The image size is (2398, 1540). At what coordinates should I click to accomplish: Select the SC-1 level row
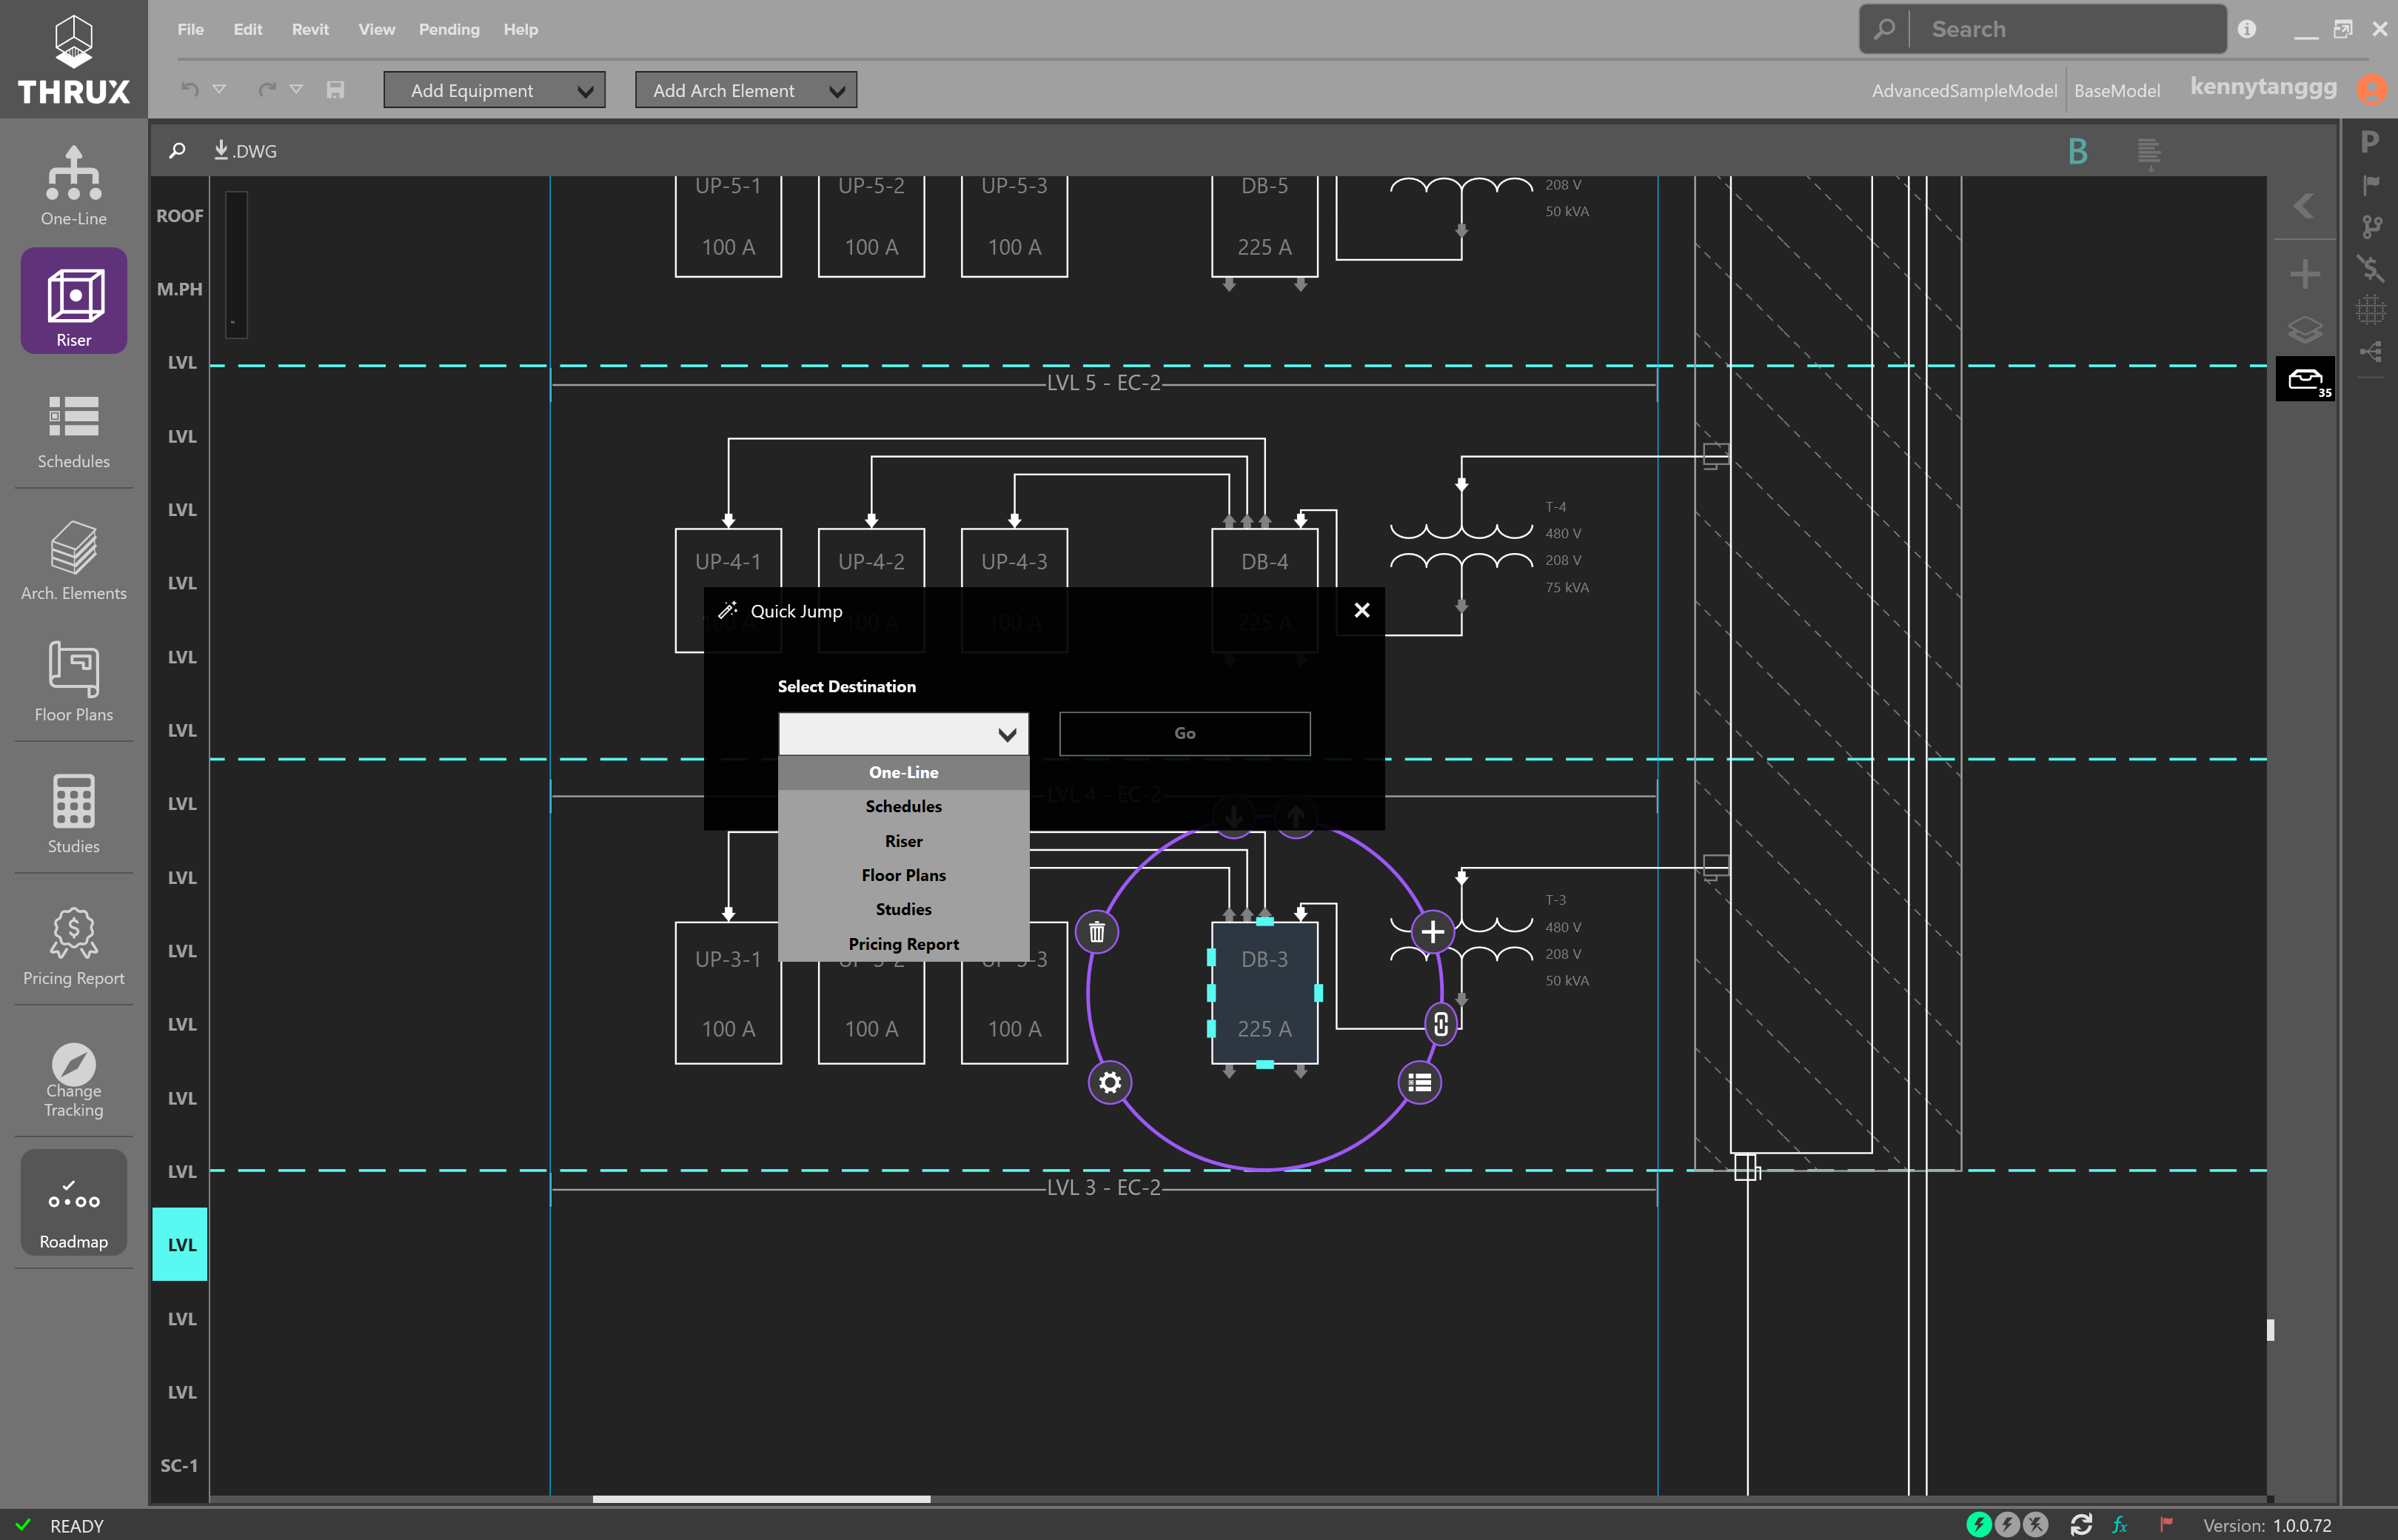180,1465
